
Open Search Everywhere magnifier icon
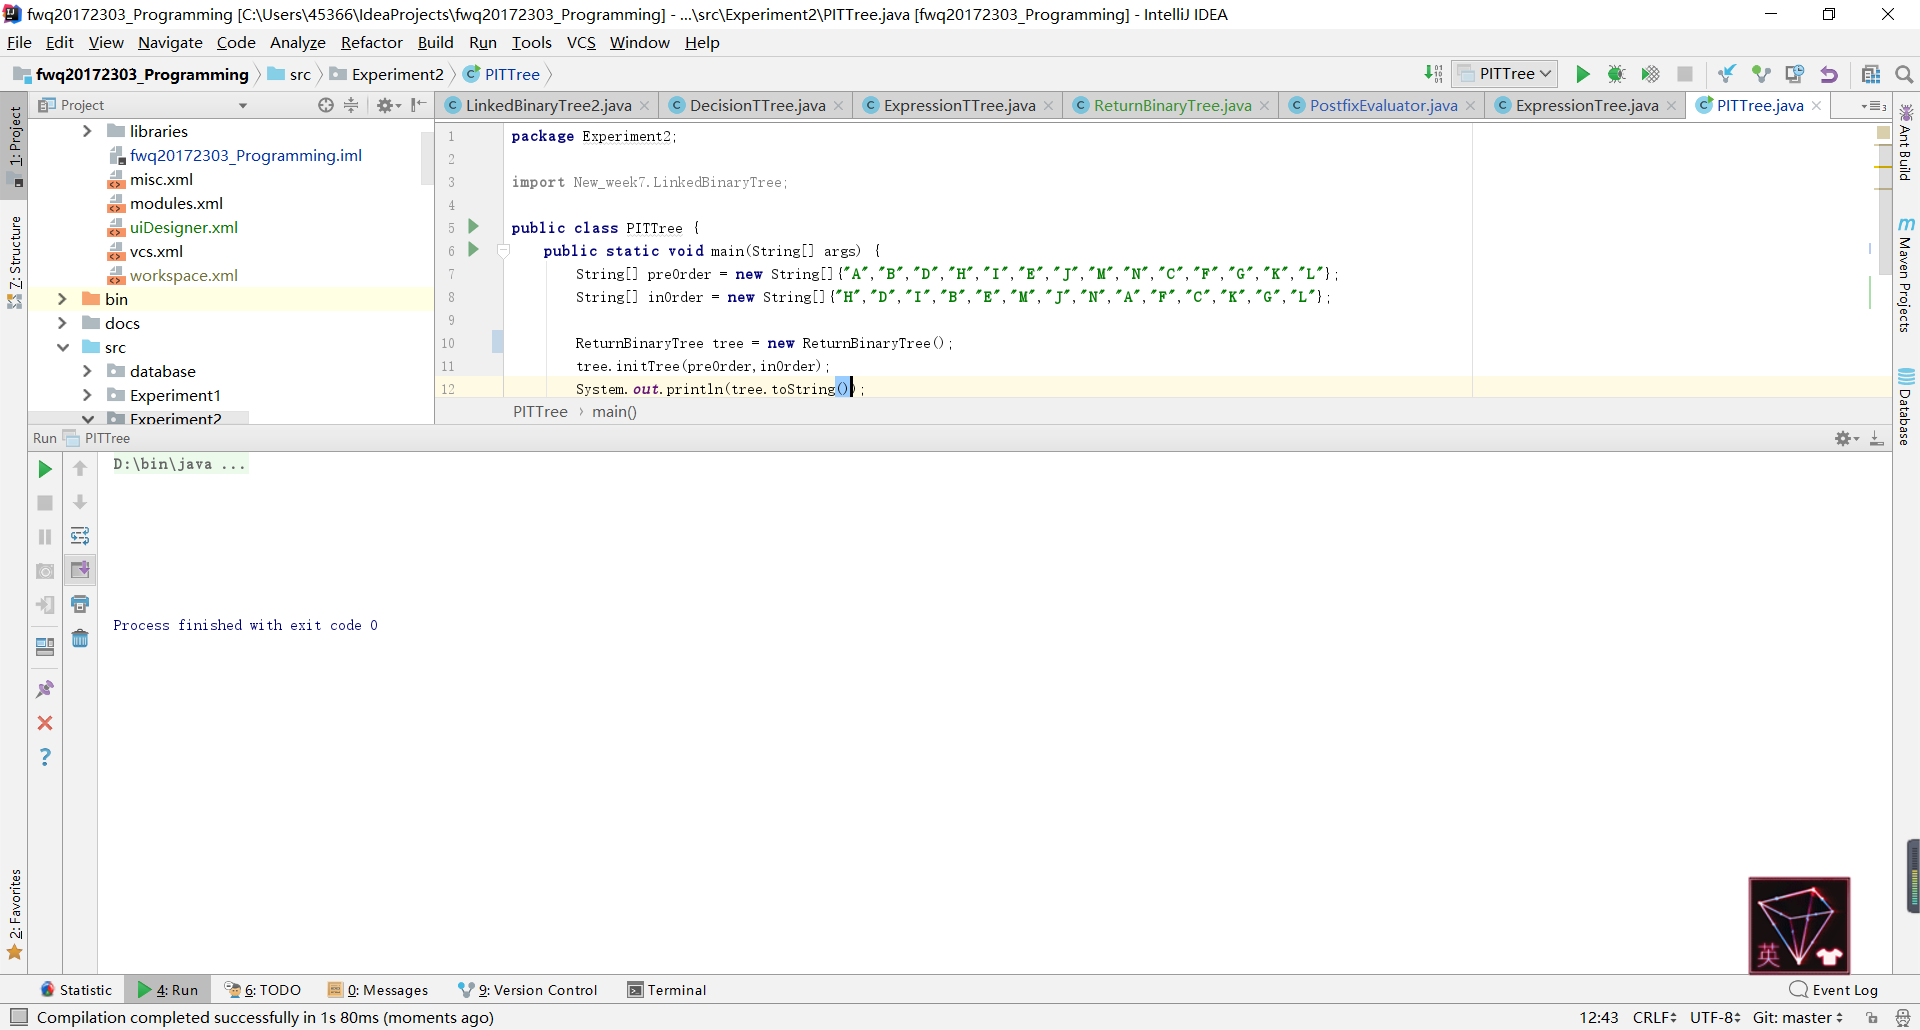(1904, 74)
